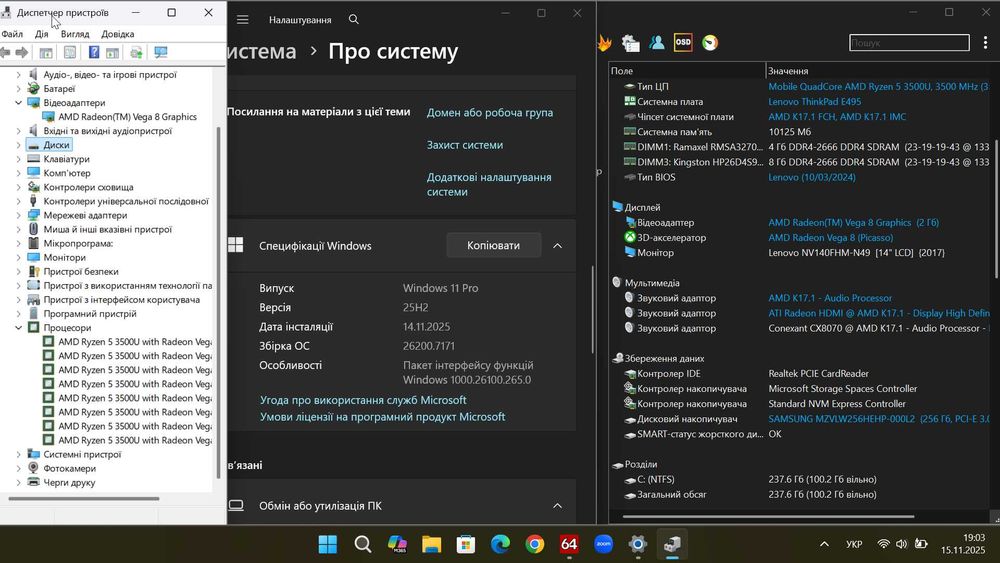Click Device Manager horizontal scrollbar
Viewport: 1000px width, 563px height.
point(84,499)
